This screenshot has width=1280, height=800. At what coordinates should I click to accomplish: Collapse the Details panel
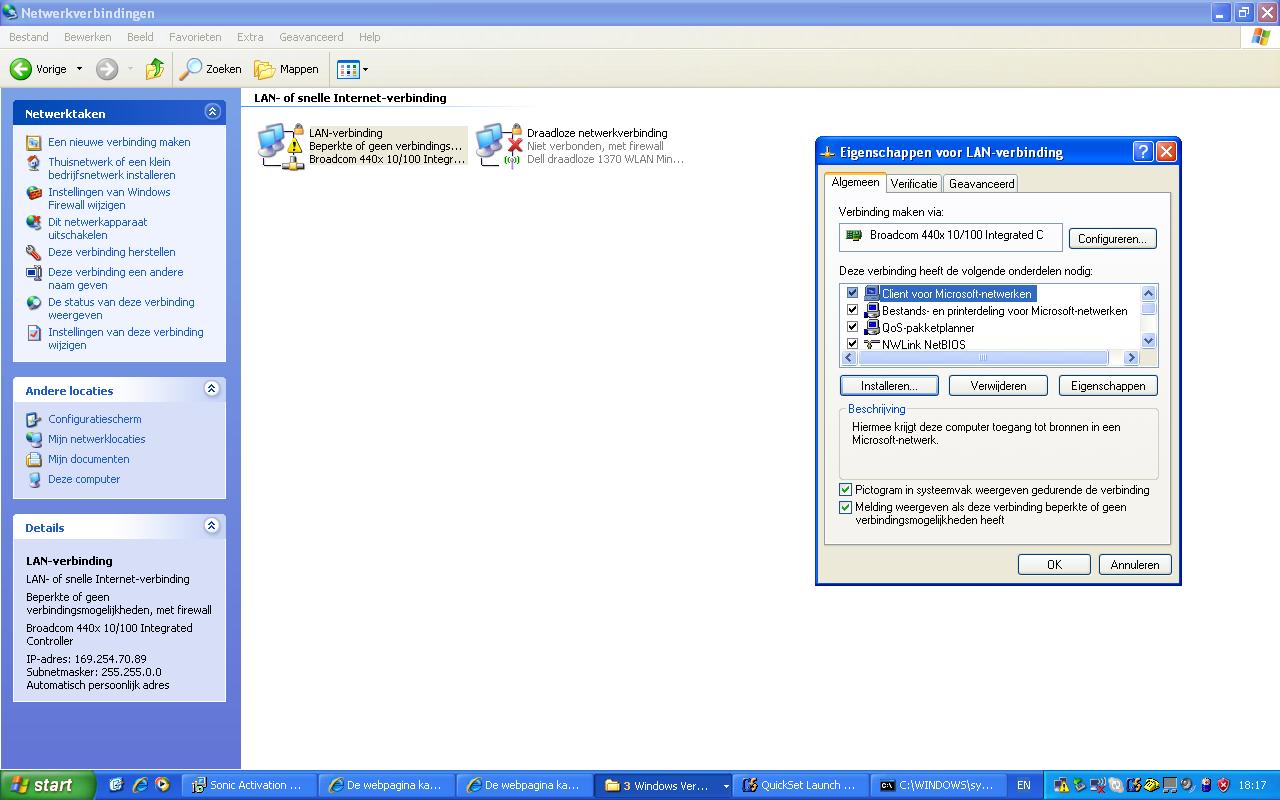coord(212,526)
